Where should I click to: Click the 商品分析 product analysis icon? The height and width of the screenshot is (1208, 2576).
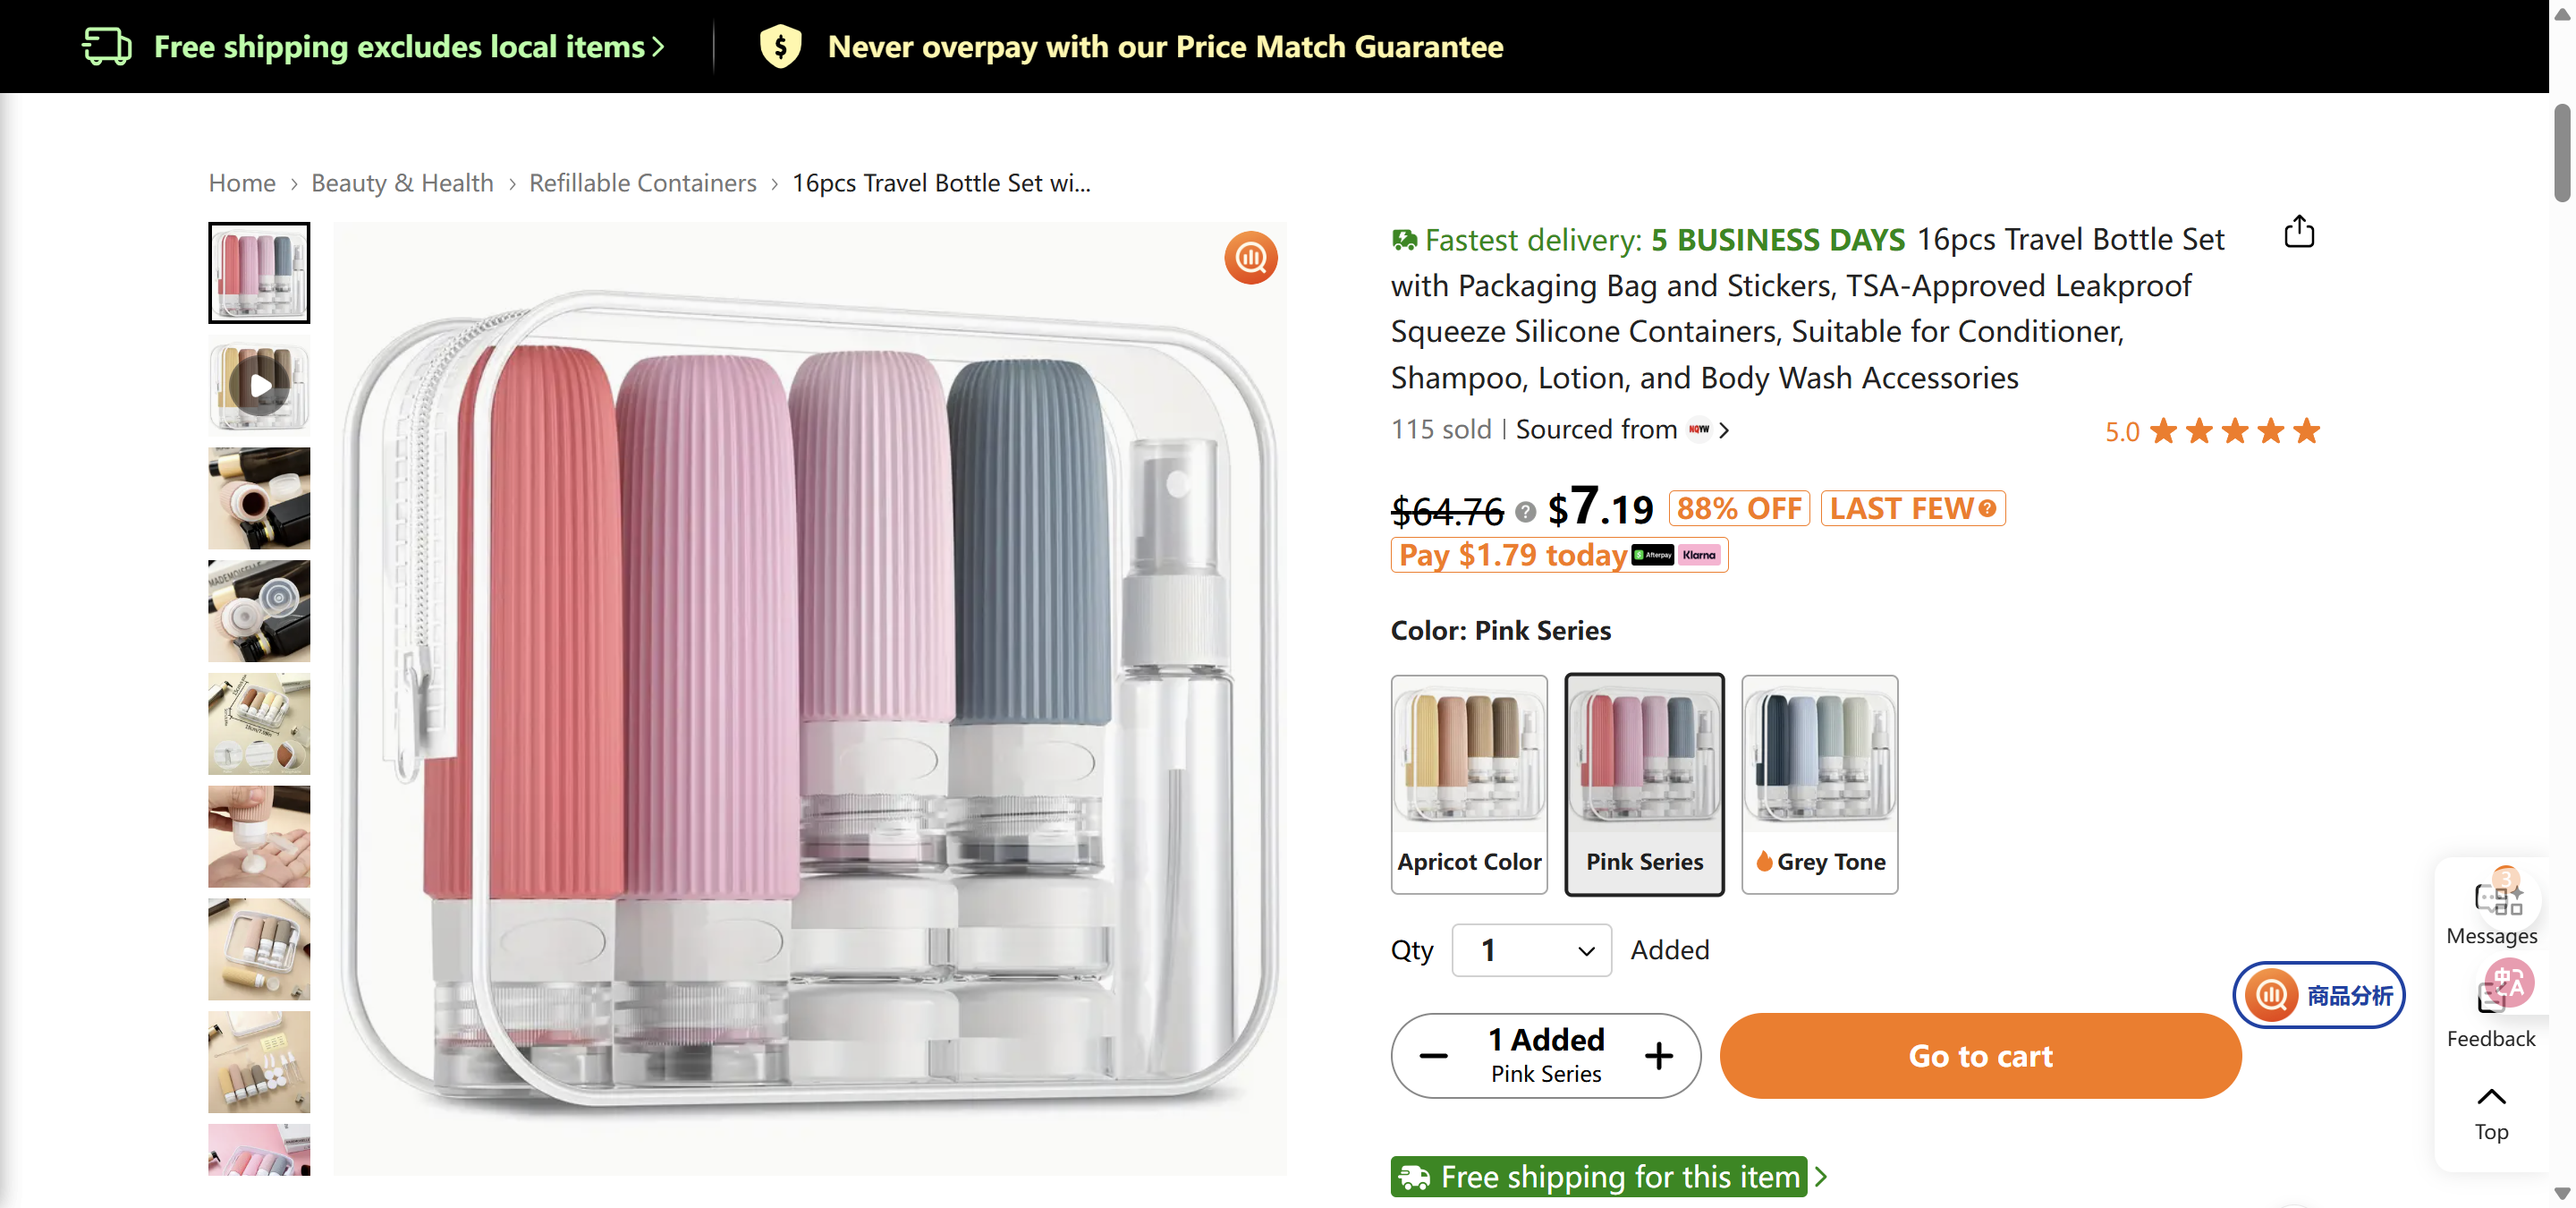coord(2272,995)
